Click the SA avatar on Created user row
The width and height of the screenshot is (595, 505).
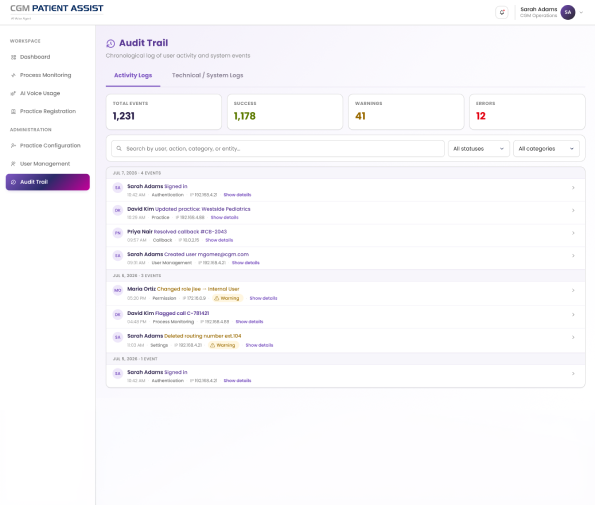coord(118,256)
